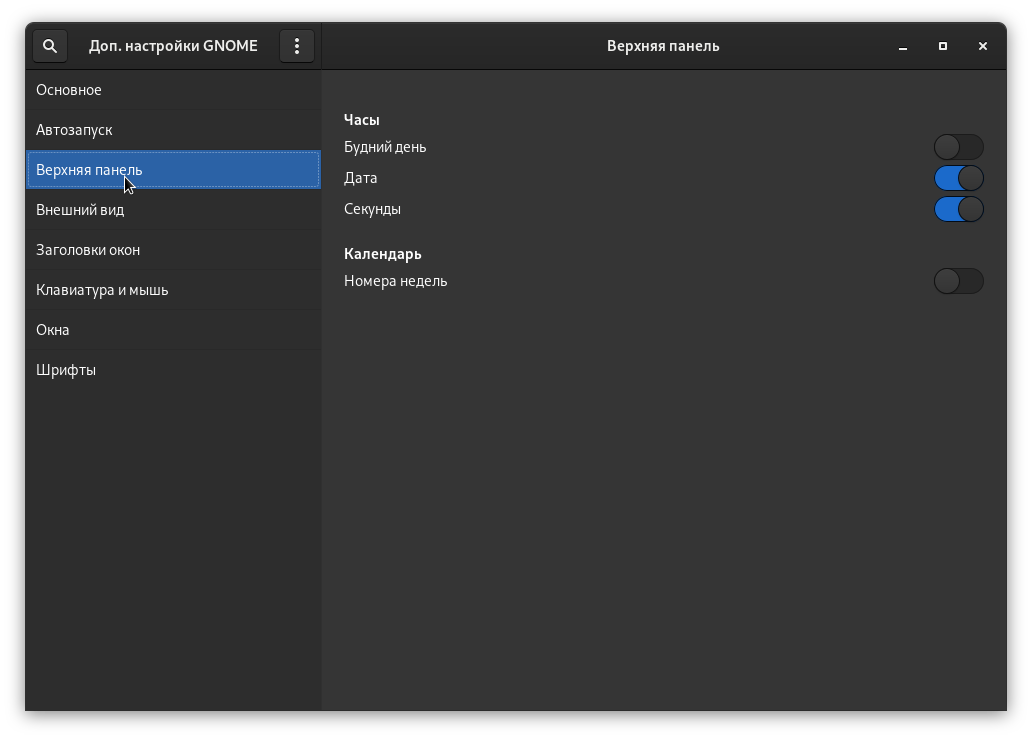The height and width of the screenshot is (739, 1032).
Task: Enable the Будний день switch
Action: [x=958, y=147]
